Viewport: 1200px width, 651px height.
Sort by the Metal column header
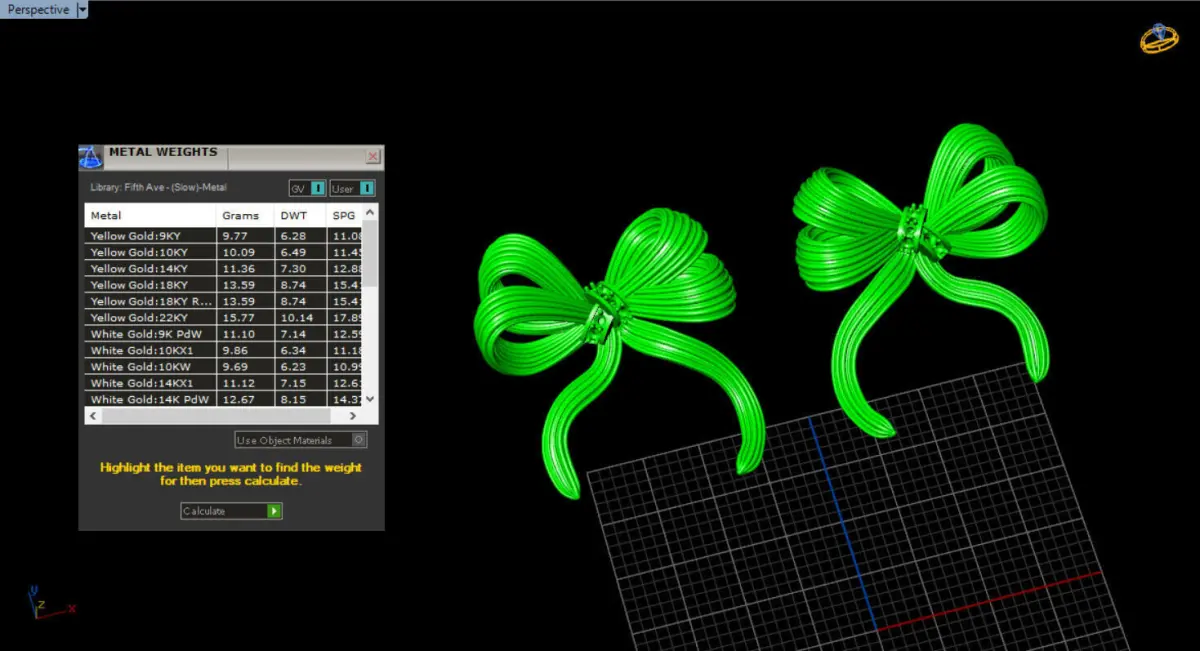[x=150, y=215]
